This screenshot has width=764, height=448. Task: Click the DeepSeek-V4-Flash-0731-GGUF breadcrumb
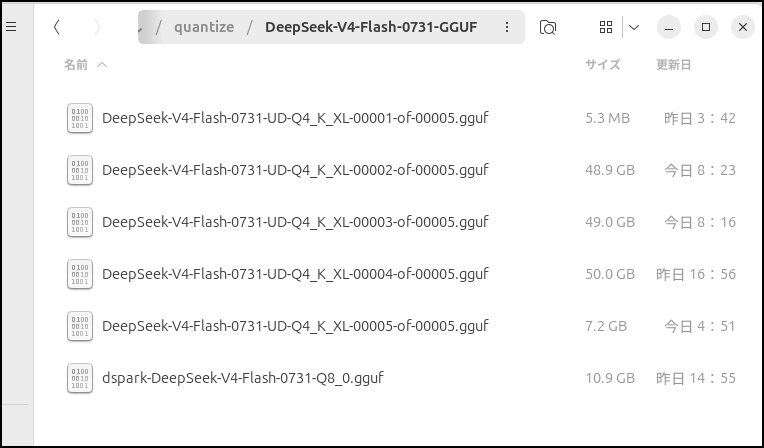coord(371,27)
